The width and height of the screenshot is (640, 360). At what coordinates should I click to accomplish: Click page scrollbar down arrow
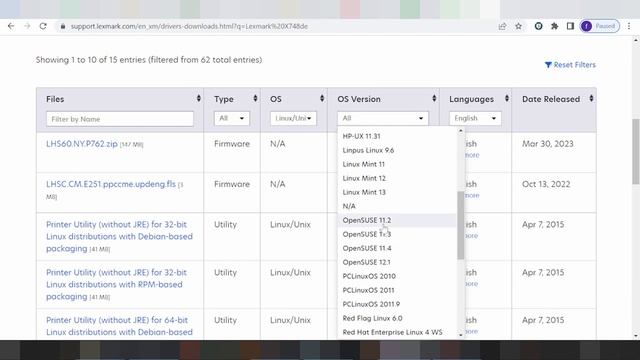636,336
